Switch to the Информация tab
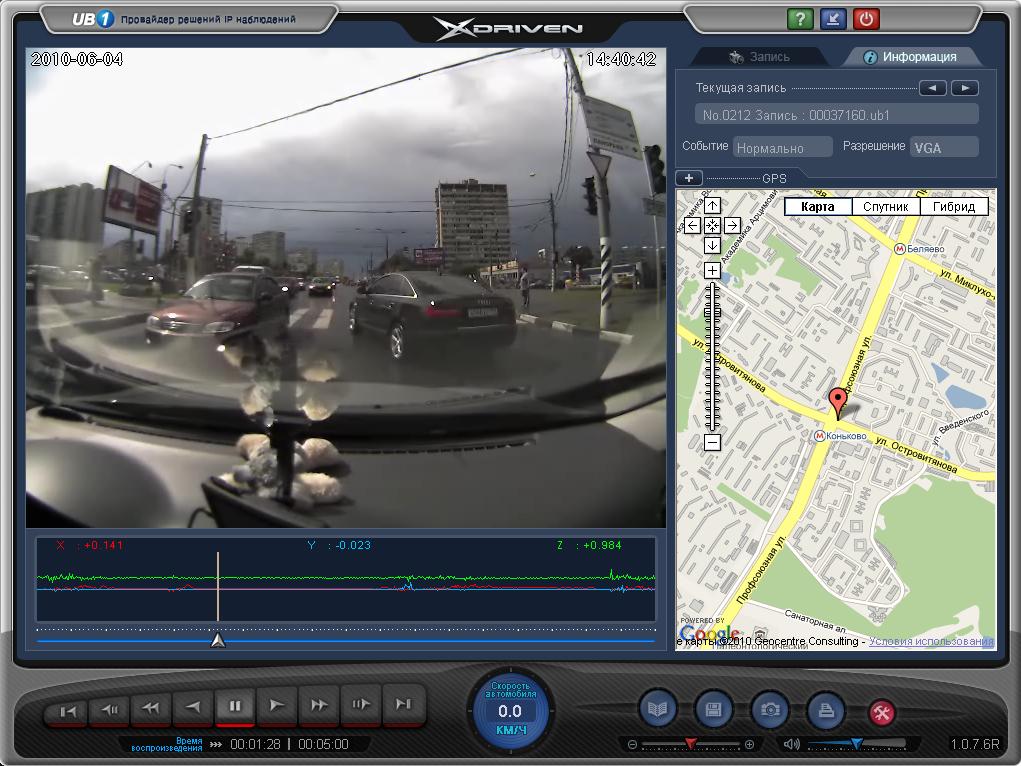 pos(910,57)
